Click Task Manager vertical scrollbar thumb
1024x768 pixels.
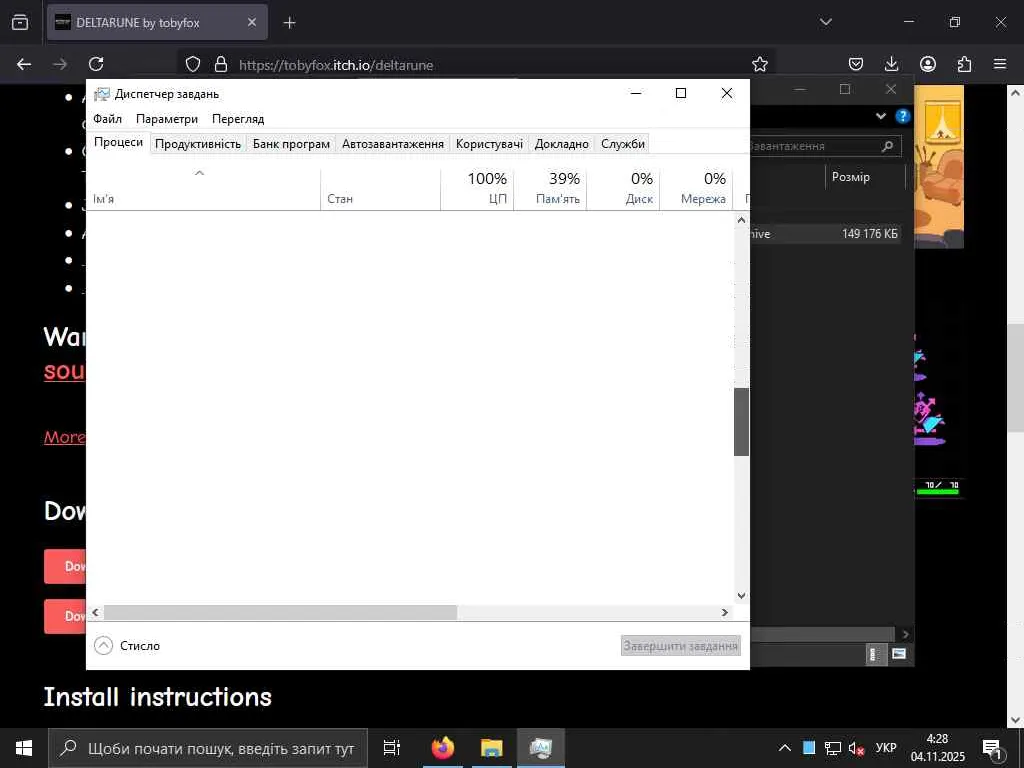(741, 422)
